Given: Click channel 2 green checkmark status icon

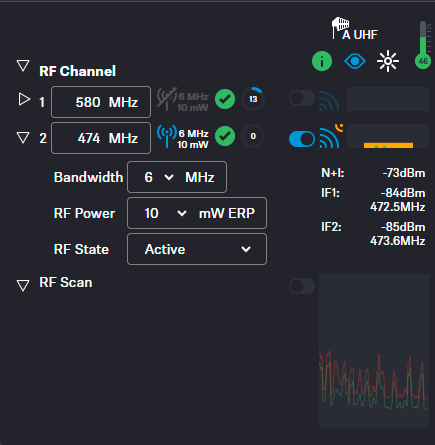Looking at the screenshot, I should (225, 136).
